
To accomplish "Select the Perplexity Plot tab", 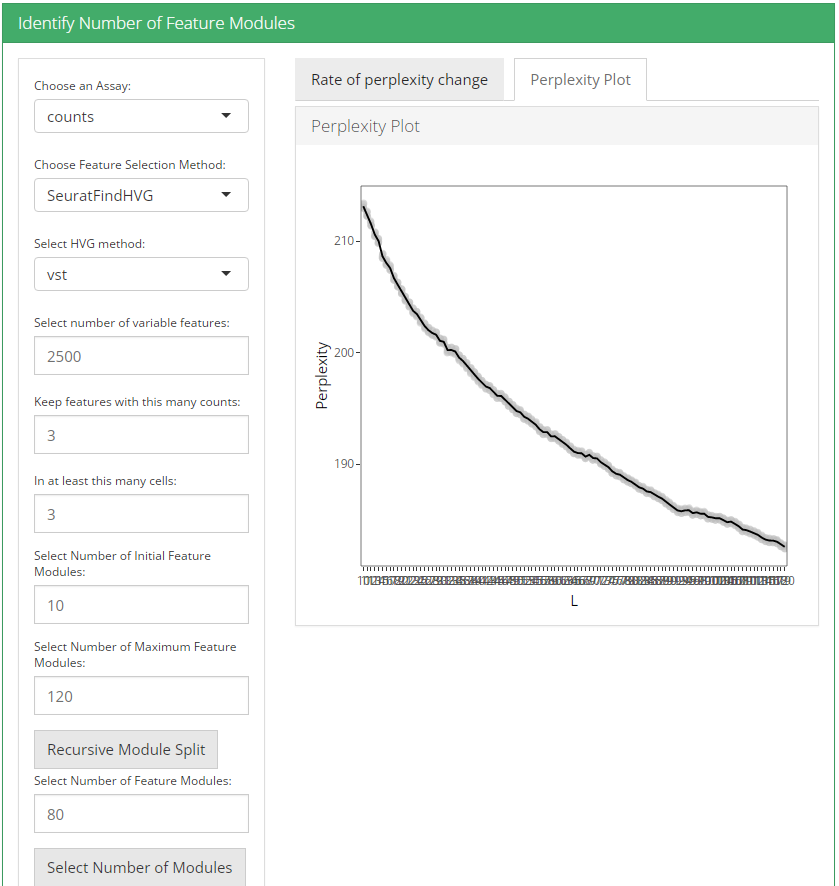I will [580, 80].
